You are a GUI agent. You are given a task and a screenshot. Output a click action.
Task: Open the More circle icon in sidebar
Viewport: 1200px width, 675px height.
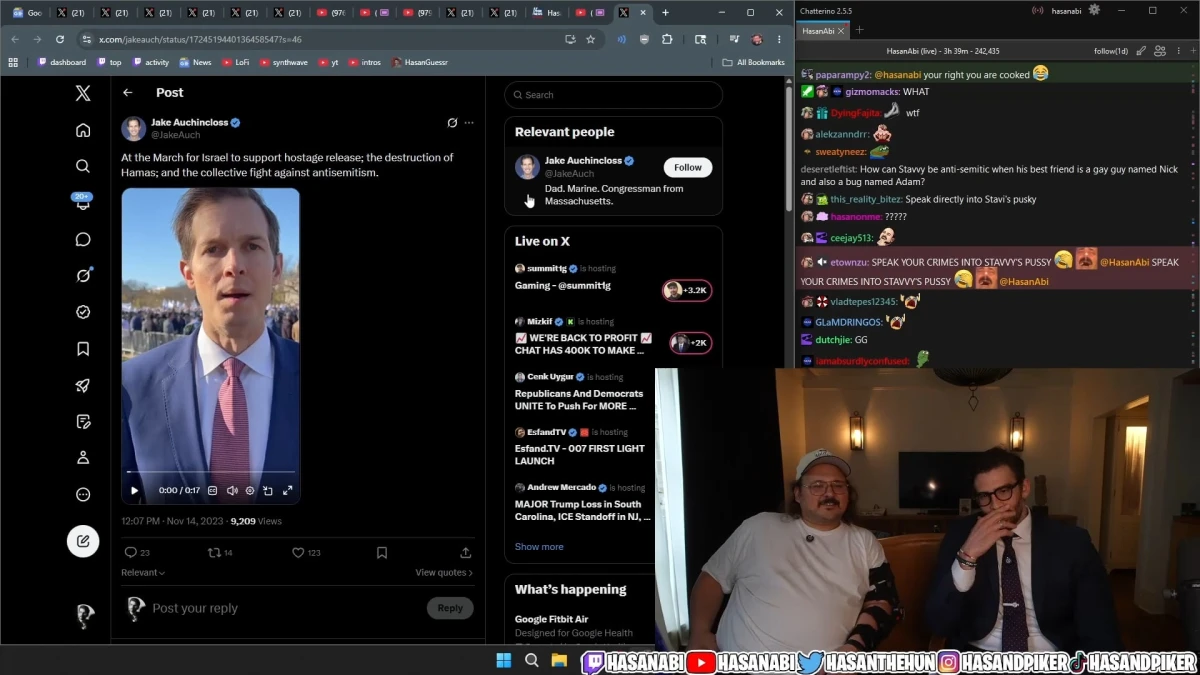click(83, 494)
